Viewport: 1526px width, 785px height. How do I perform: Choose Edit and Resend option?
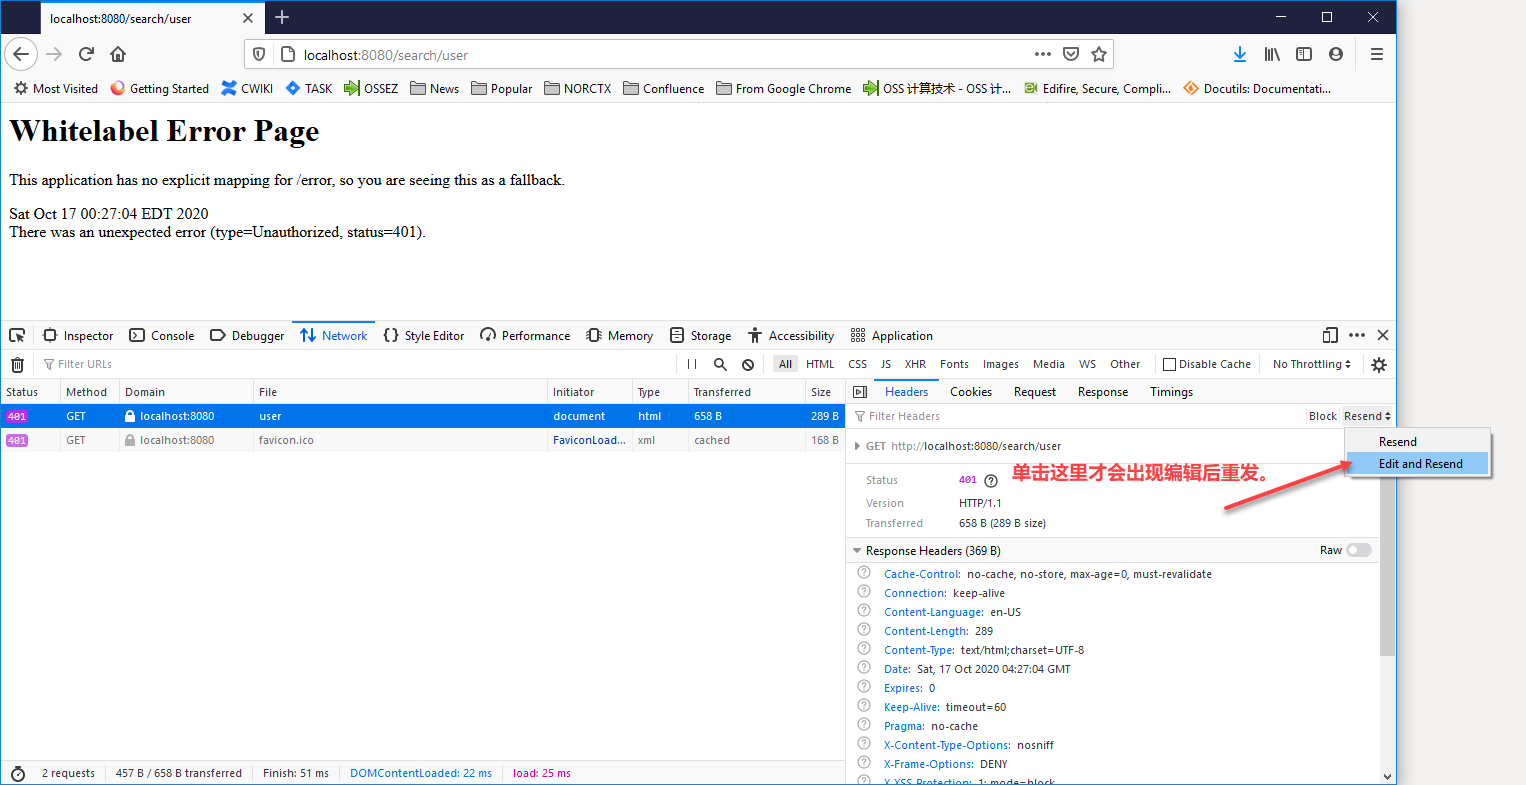click(x=1419, y=464)
